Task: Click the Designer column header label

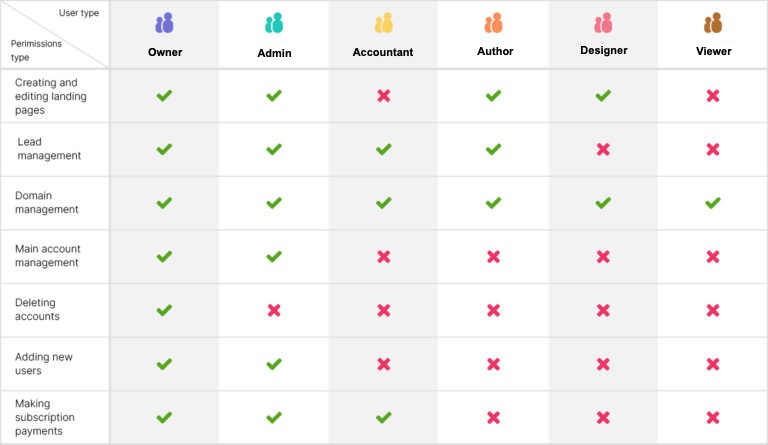Action: pos(603,48)
